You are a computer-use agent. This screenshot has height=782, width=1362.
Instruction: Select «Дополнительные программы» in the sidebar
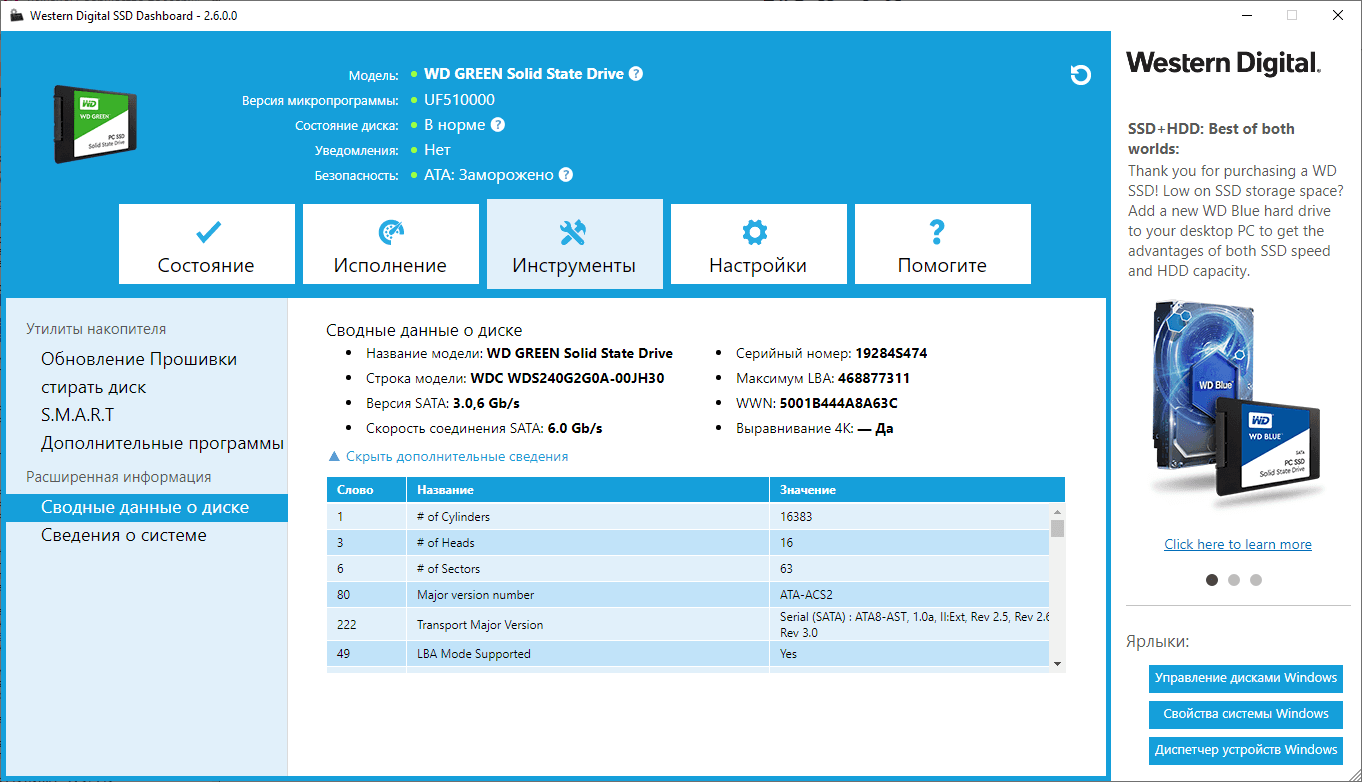163,443
